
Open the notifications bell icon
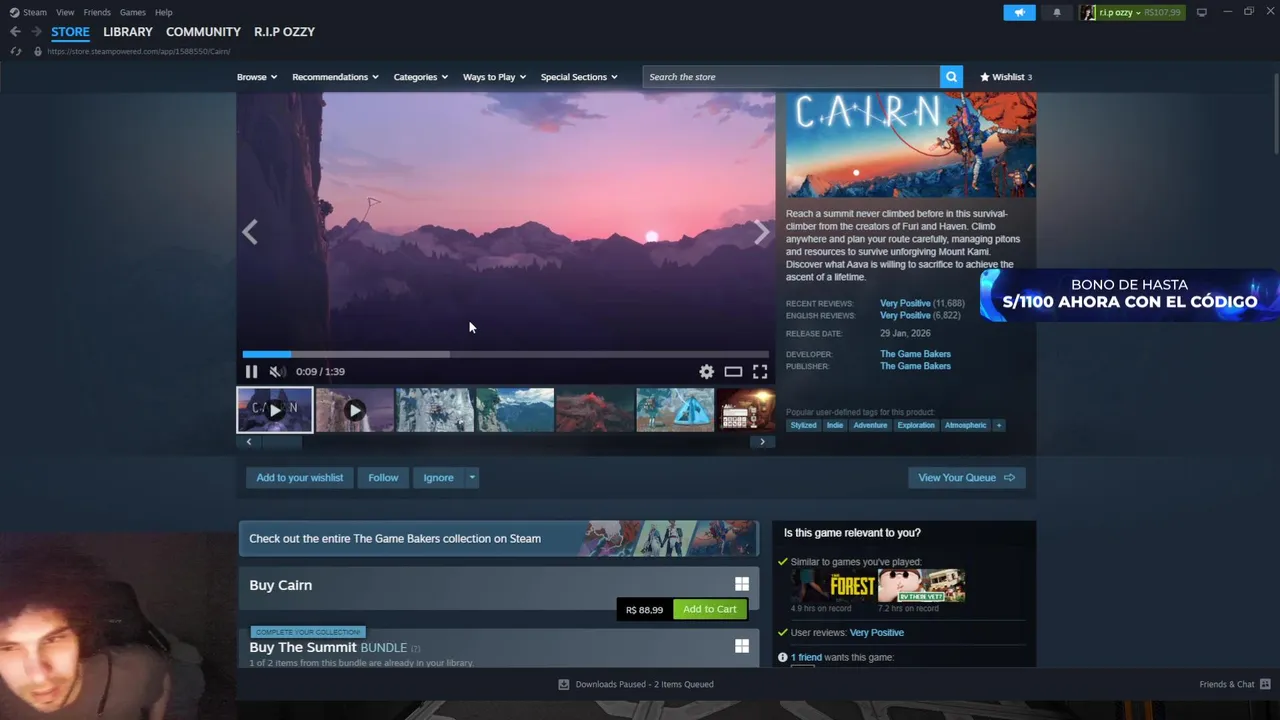point(1057,12)
